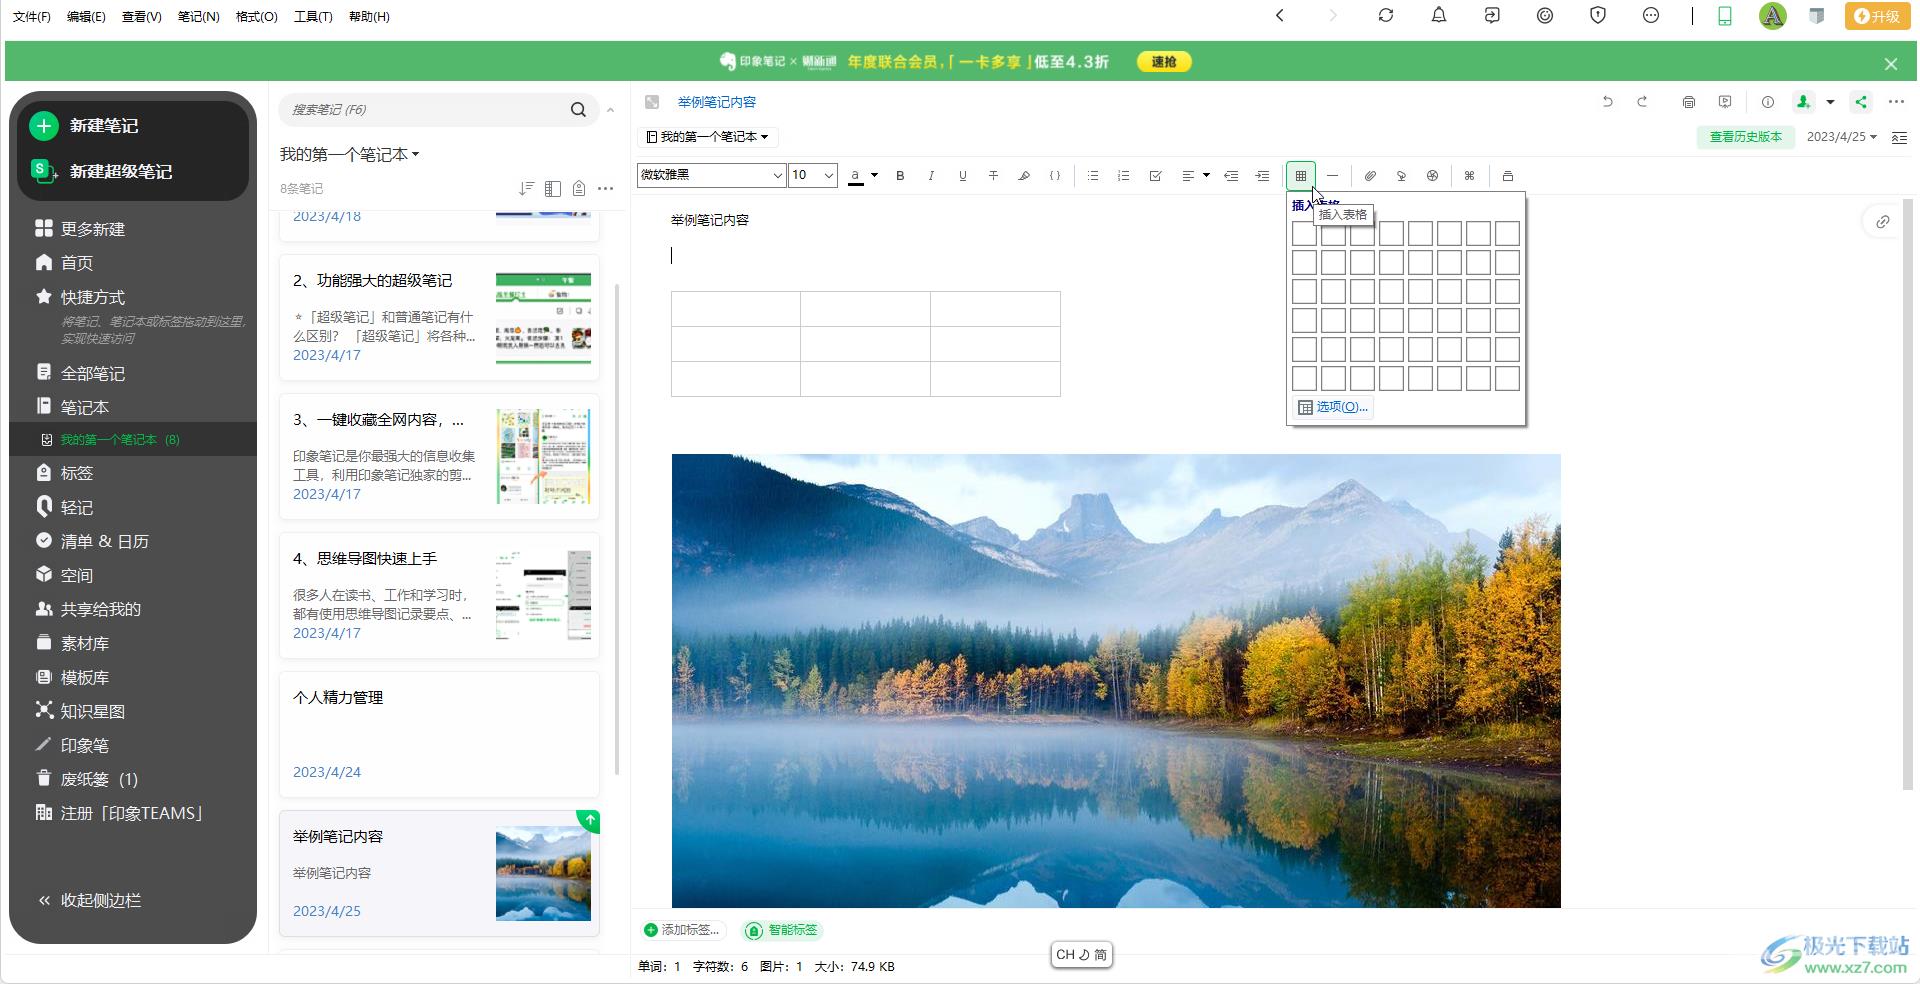
Task: Open the 笔记(N) menu
Action: [198, 16]
